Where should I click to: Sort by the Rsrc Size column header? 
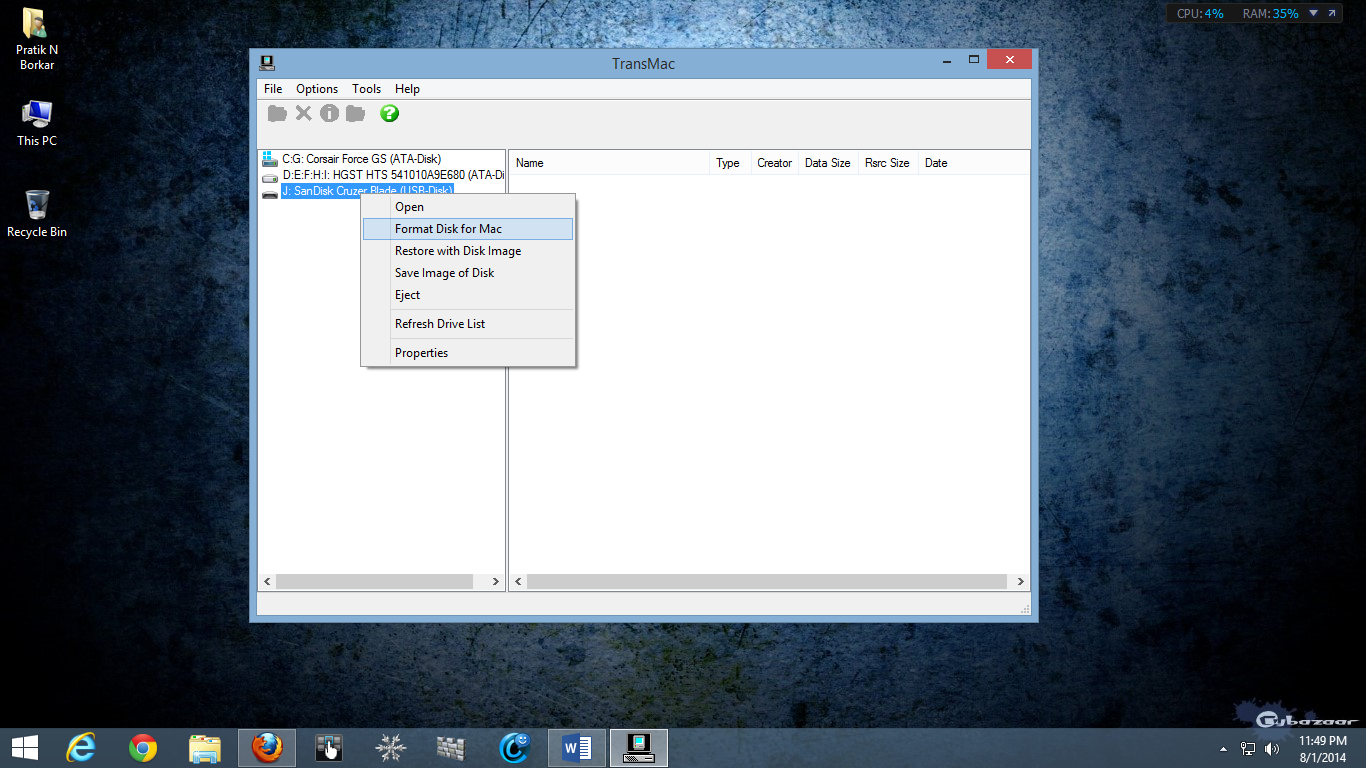888,163
